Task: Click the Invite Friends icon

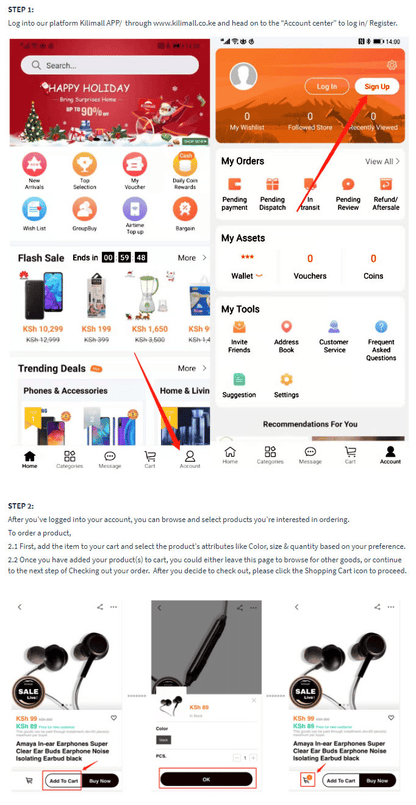Action: pos(239,327)
